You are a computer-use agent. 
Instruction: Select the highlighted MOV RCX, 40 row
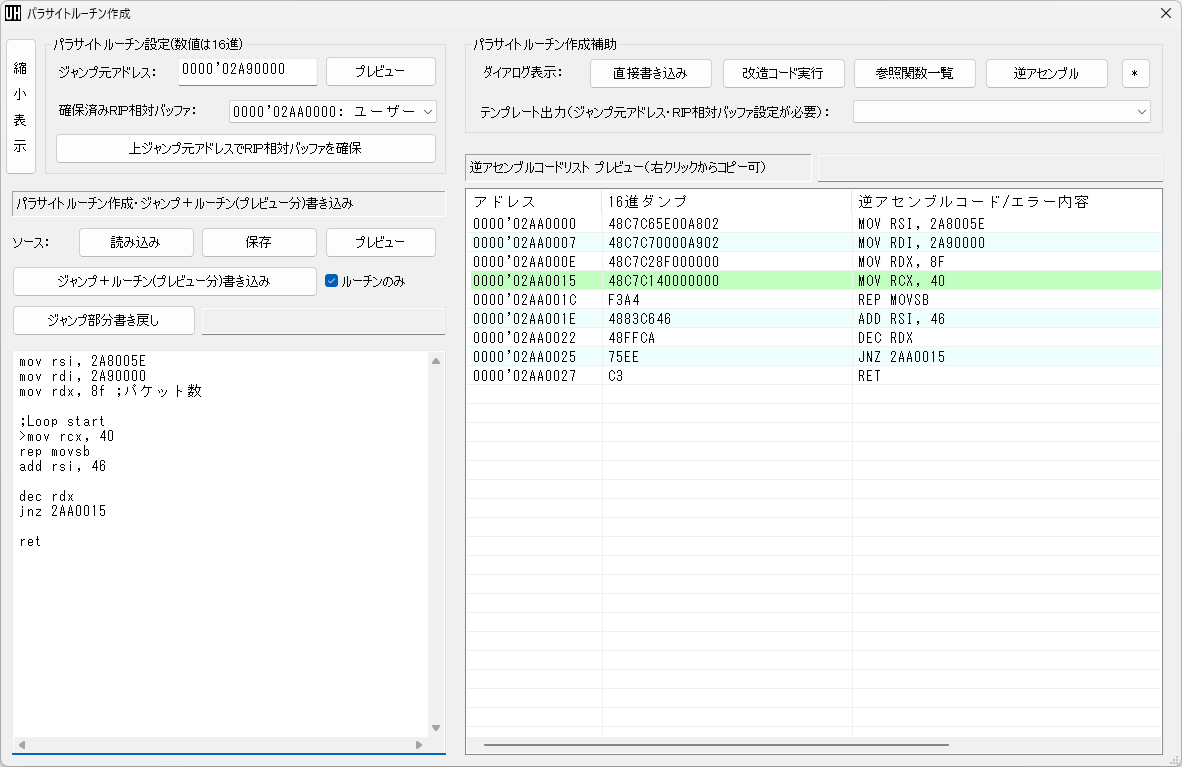click(813, 281)
